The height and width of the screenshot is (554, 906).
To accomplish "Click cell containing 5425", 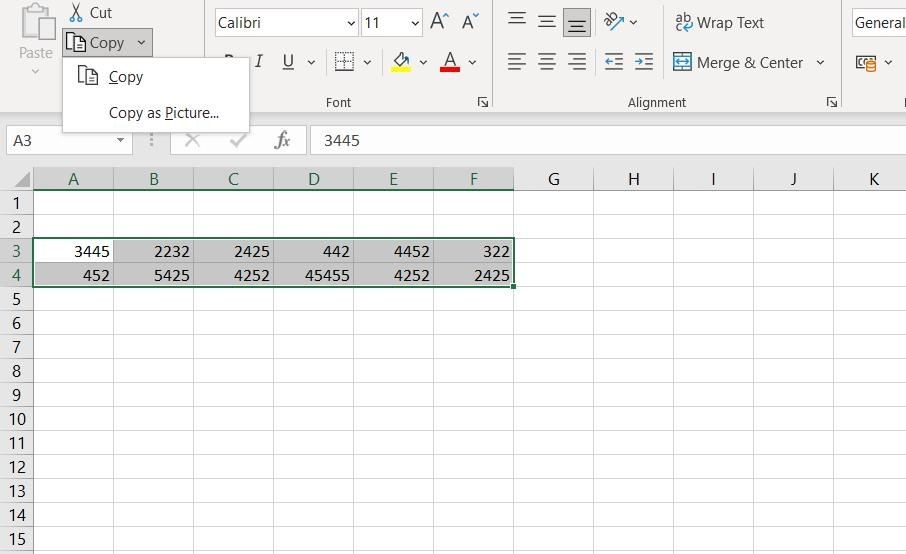I will coord(154,275).
